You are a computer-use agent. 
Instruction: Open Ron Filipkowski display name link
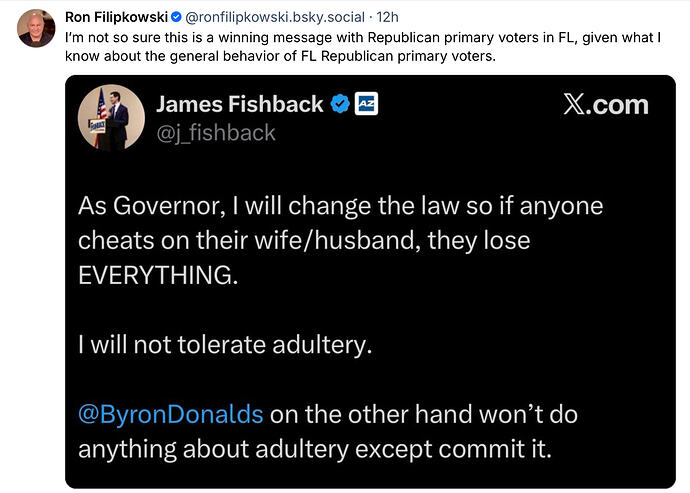(x=115, y=17)
